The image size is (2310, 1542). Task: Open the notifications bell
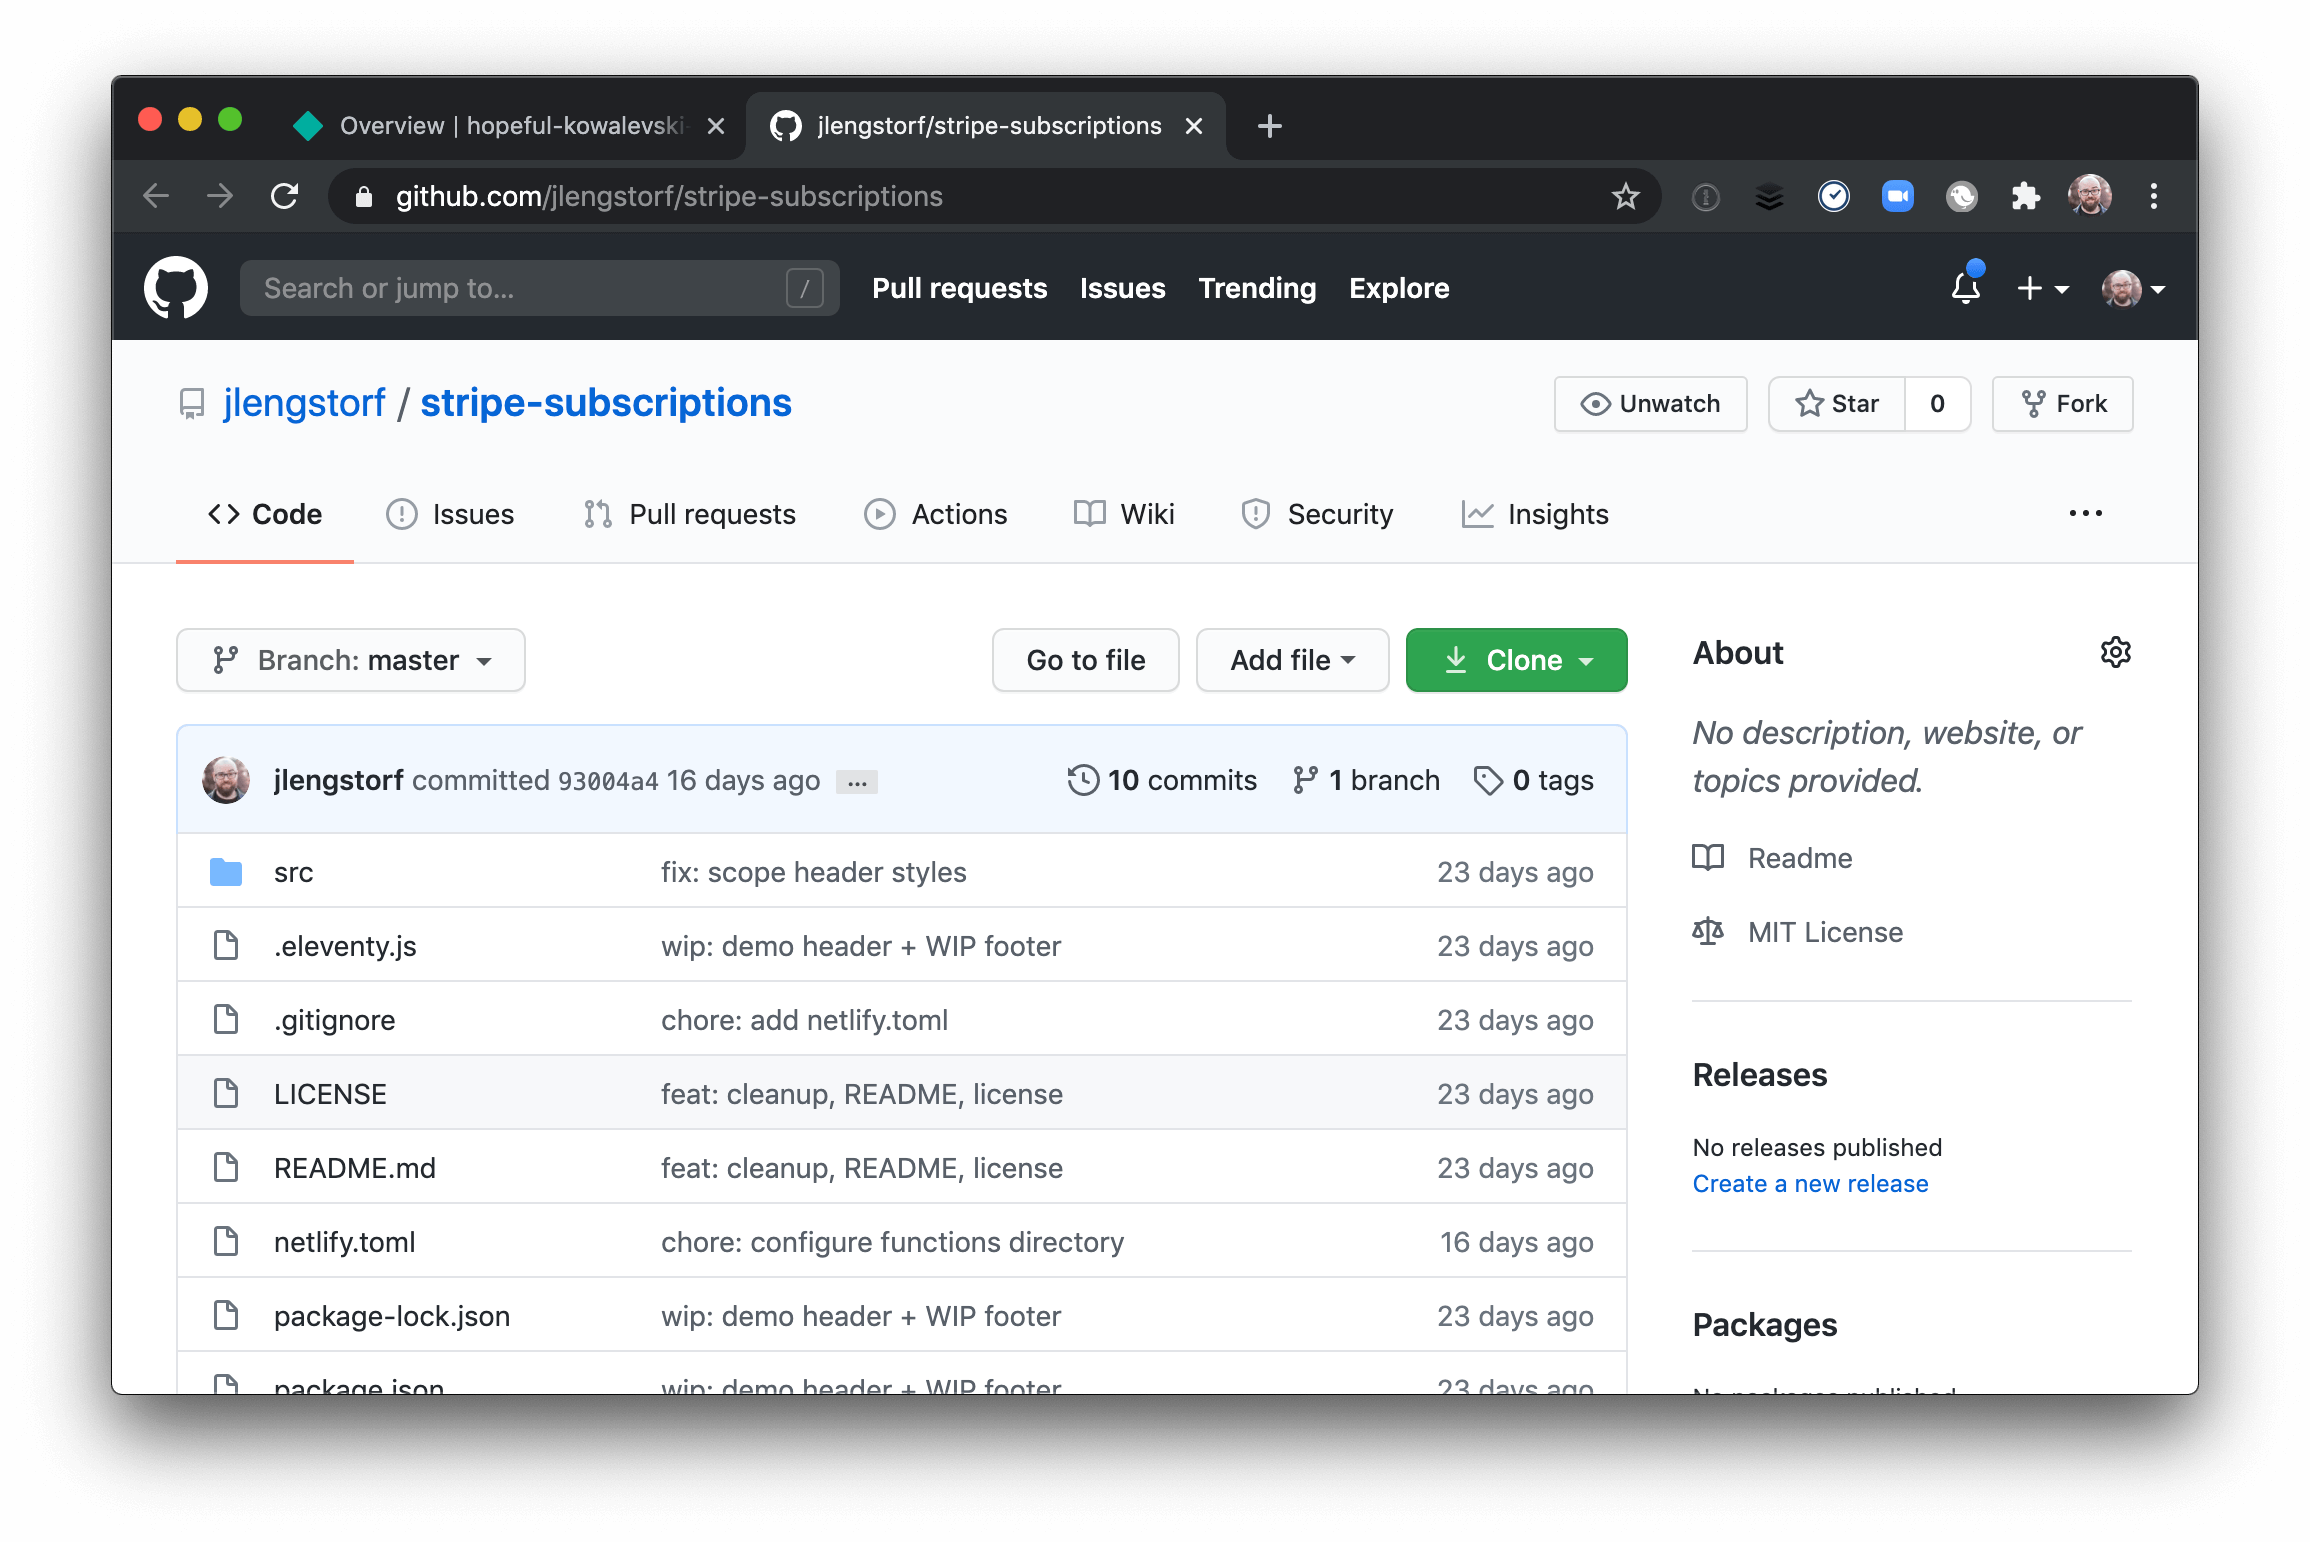click(x=1965, y=289)
